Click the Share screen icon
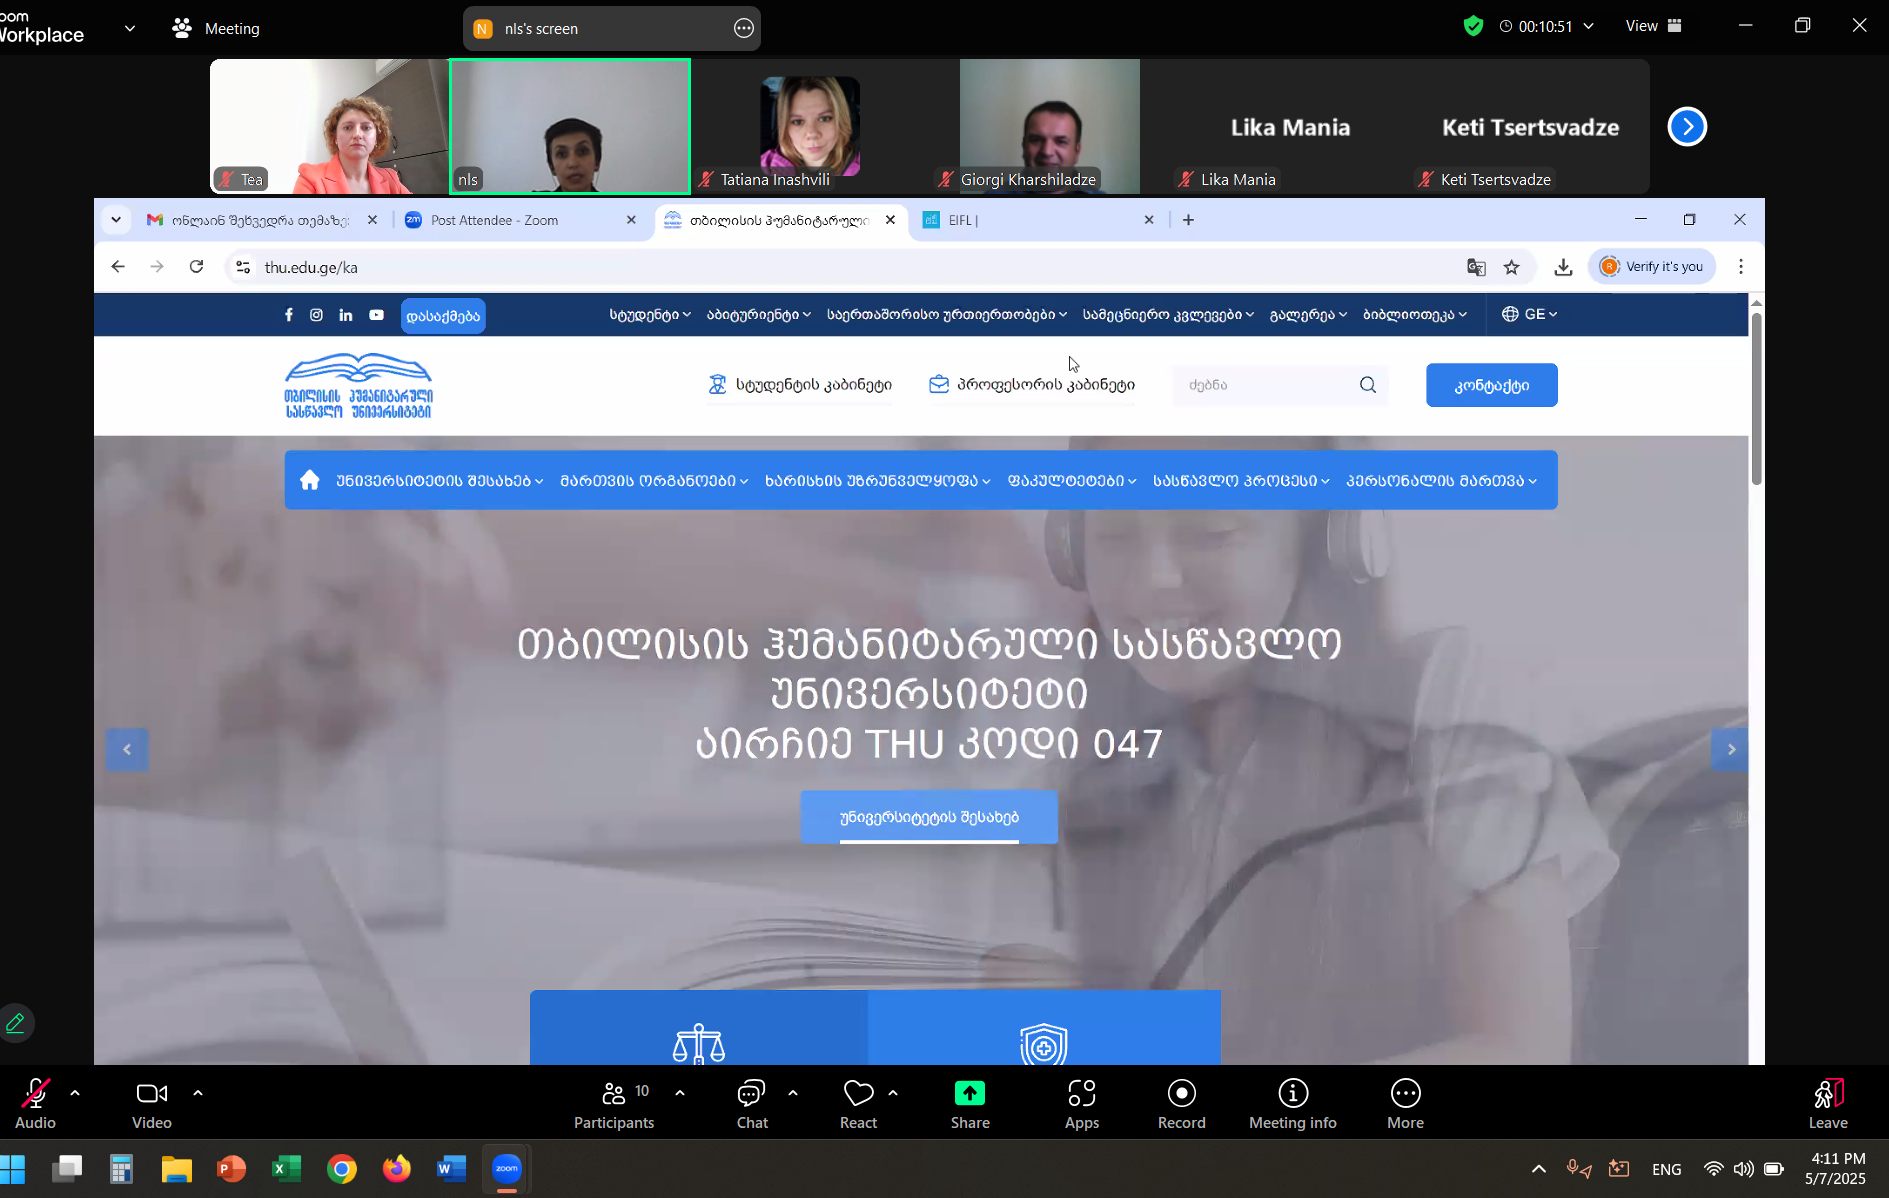 969,1094
